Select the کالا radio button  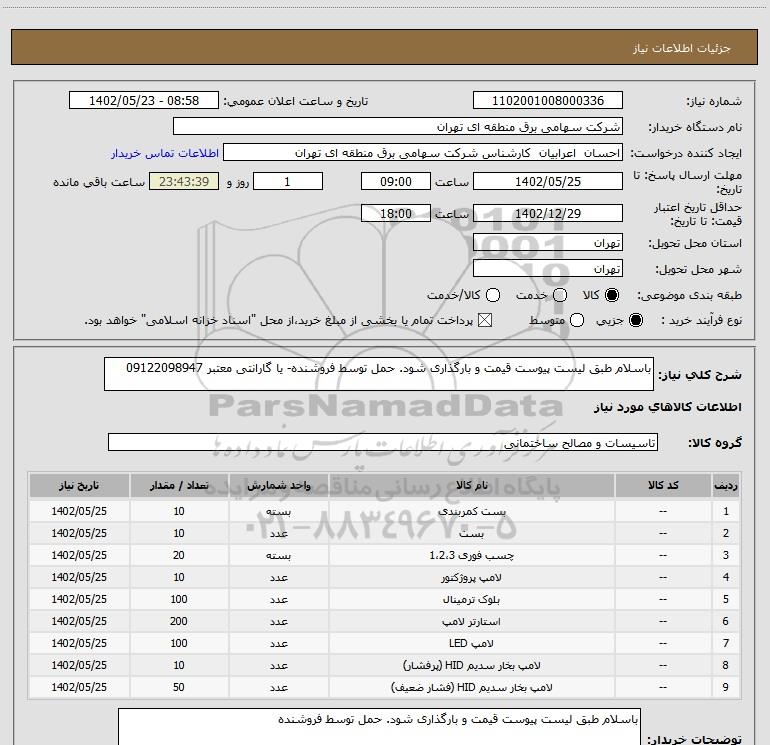[612, 295]
